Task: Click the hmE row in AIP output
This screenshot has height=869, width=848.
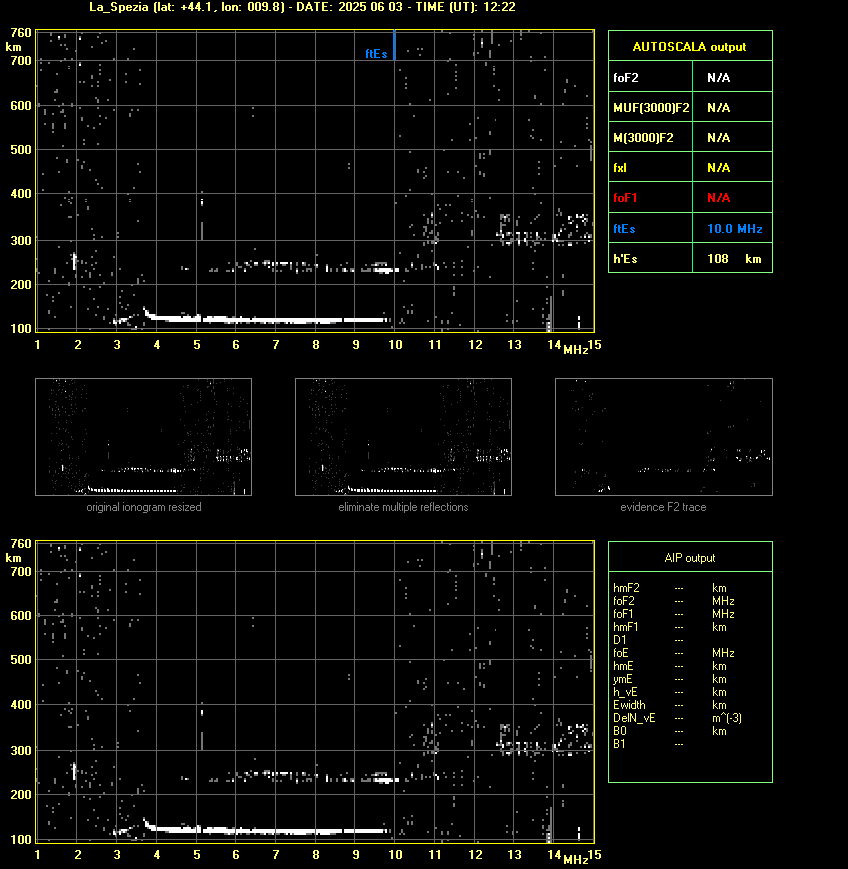Action: click(670, 666)
